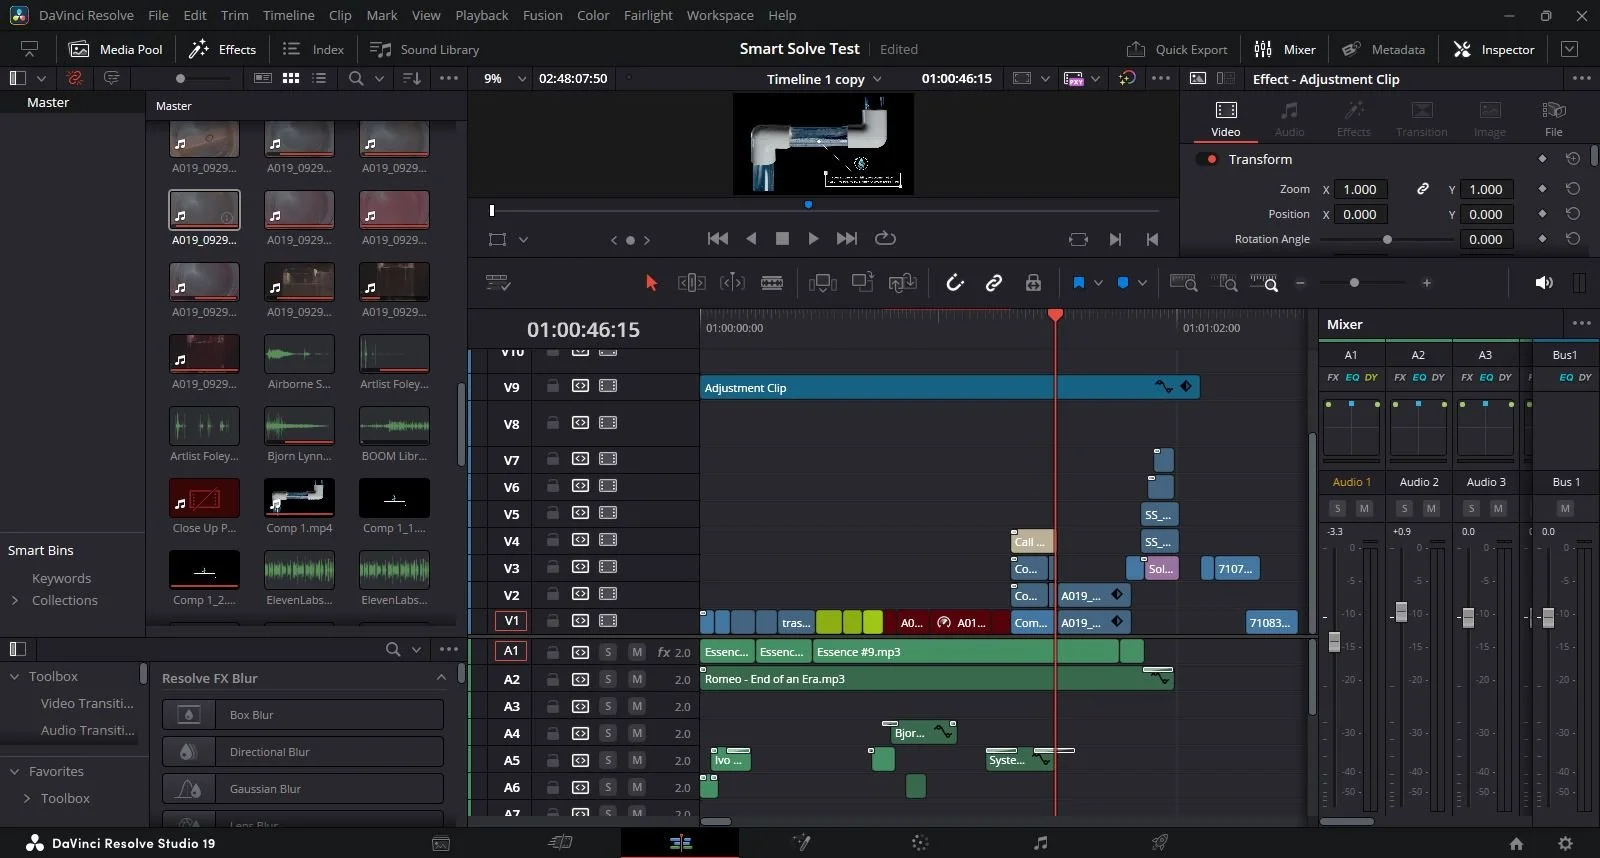Open the Sound Library panel
Image resolution: width=1600 pixels, height=858 pixels.
(x=424, y=49)
